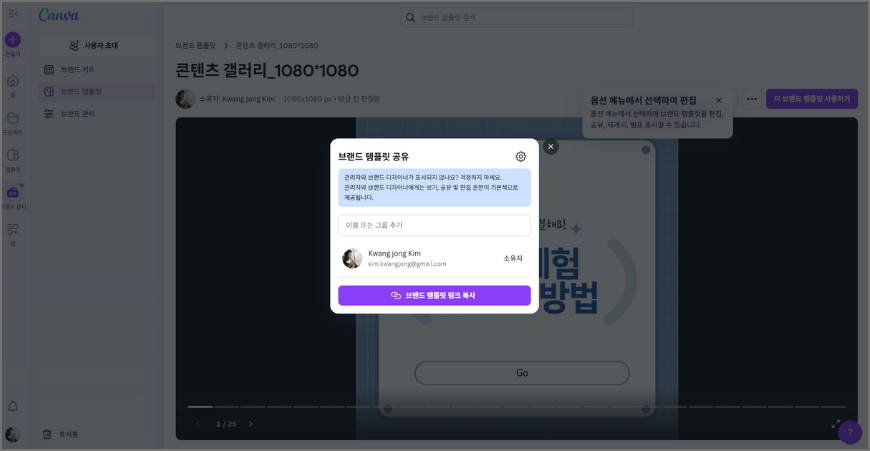Open the trash bin icon
This screenshot has width=870, height=451.
(47, 434)
